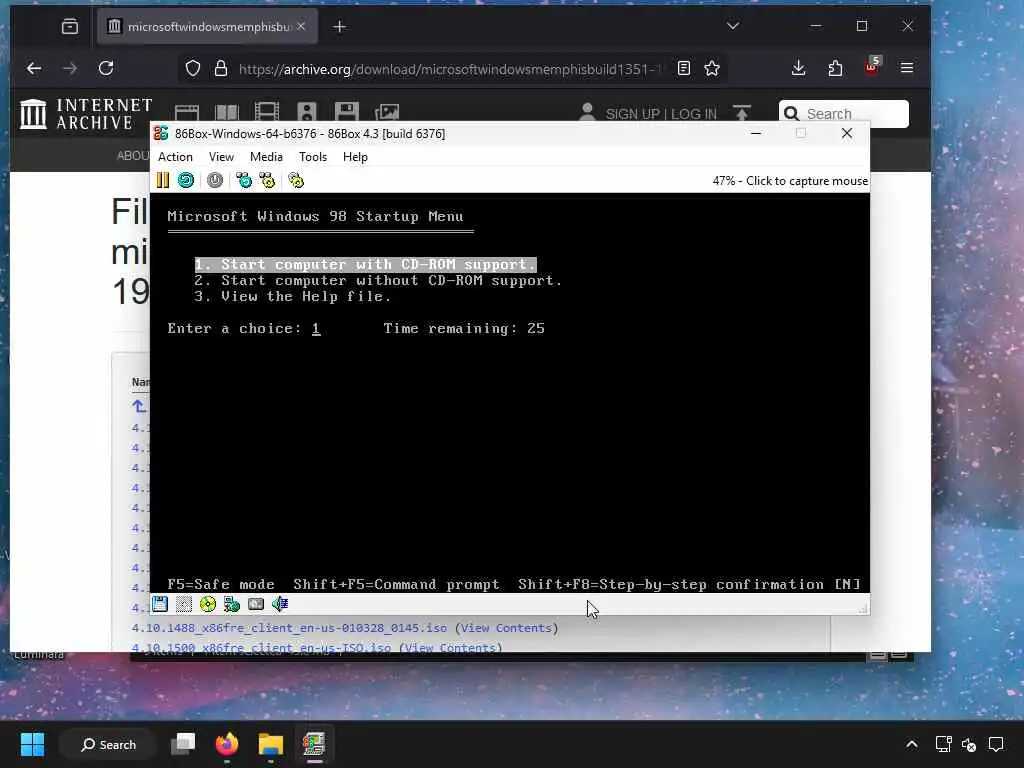Click the 86Box emulated display to capture mouse
This screenshot has height=768, width=1024.
point(509,393)
